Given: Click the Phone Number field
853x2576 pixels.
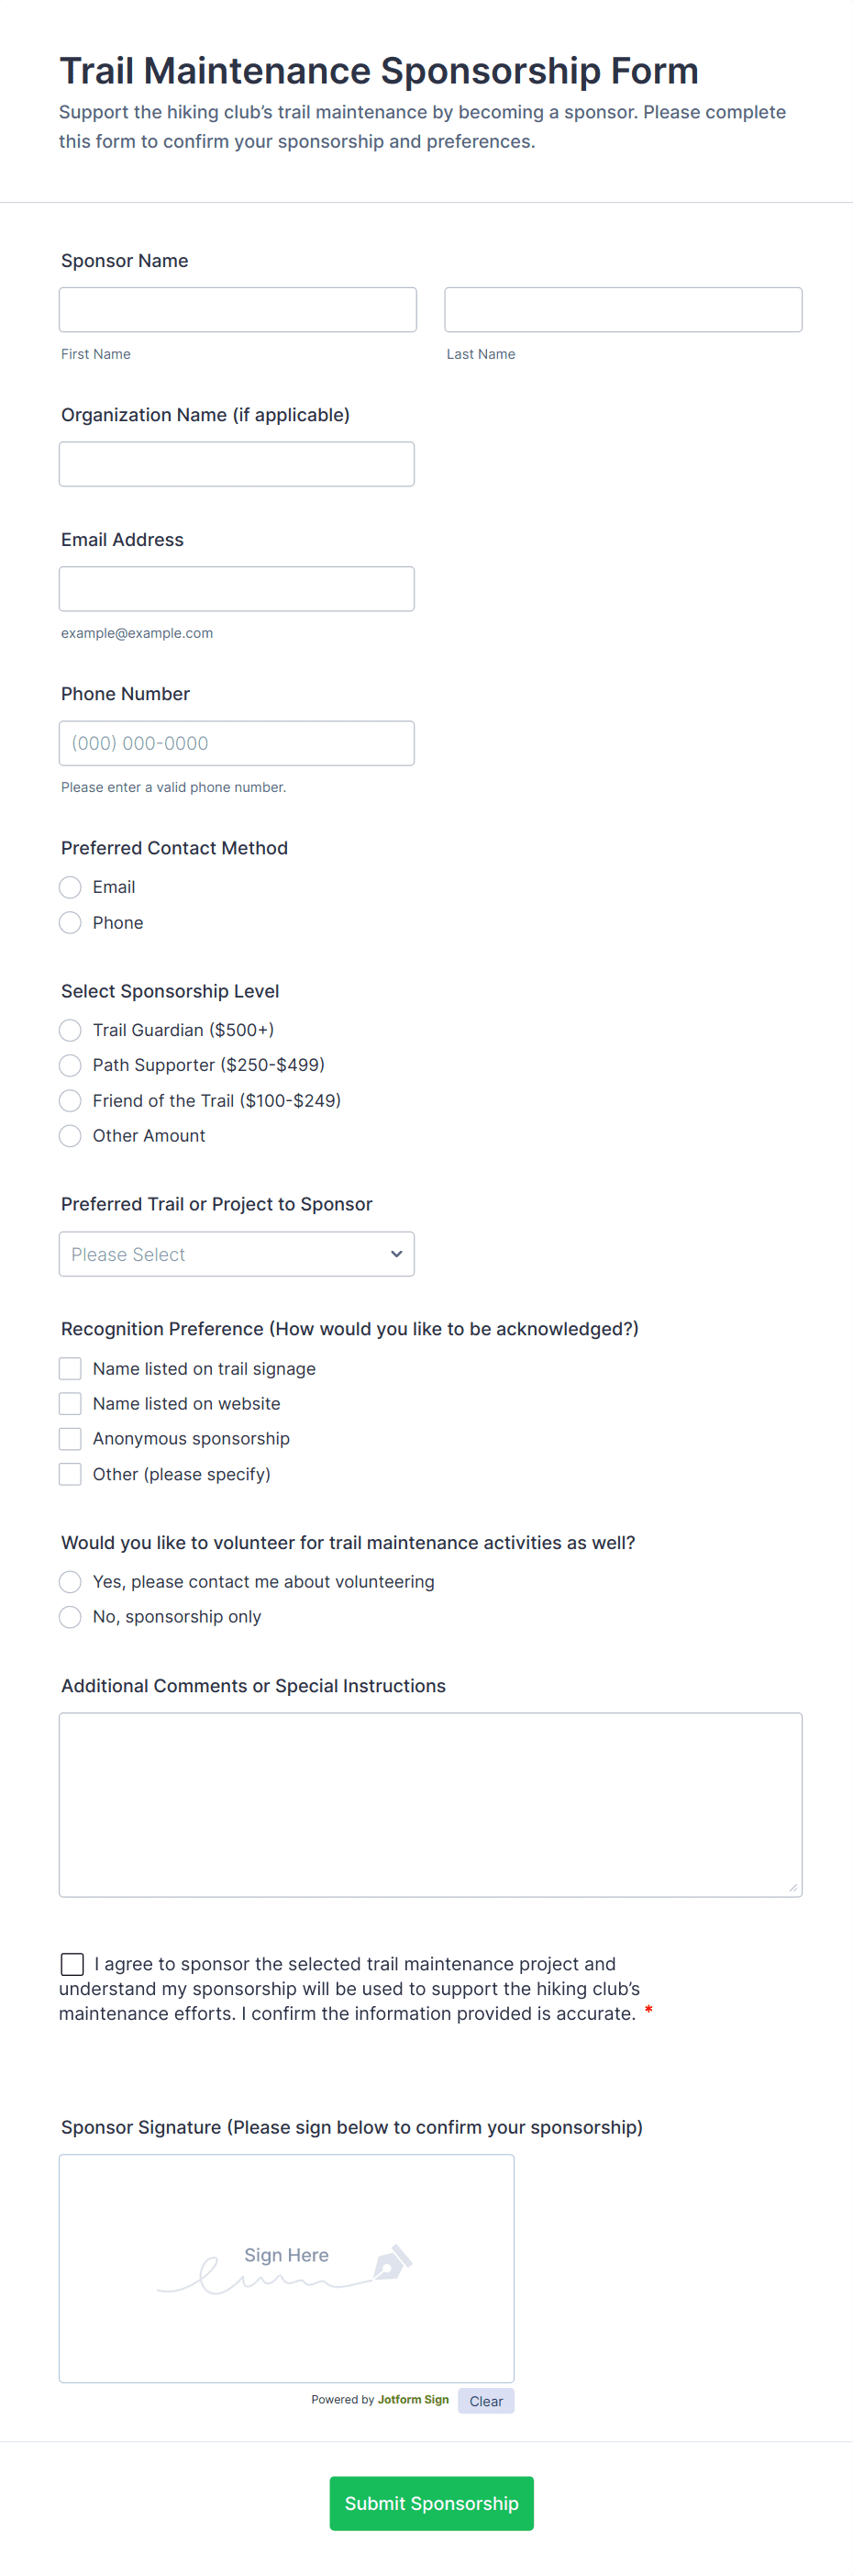Looking at the screenshot, I should [236, 743].
